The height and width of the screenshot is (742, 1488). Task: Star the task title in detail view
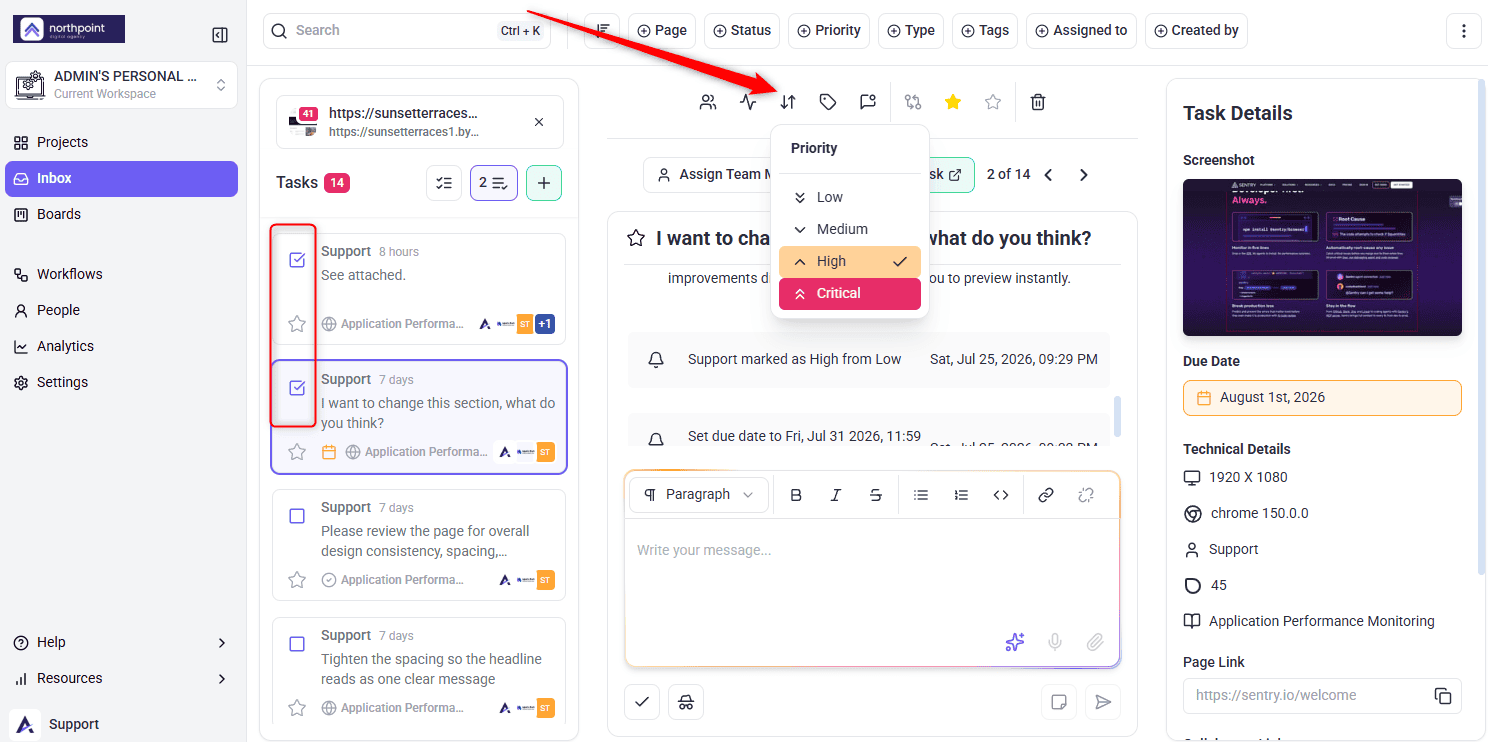(635, 238)
